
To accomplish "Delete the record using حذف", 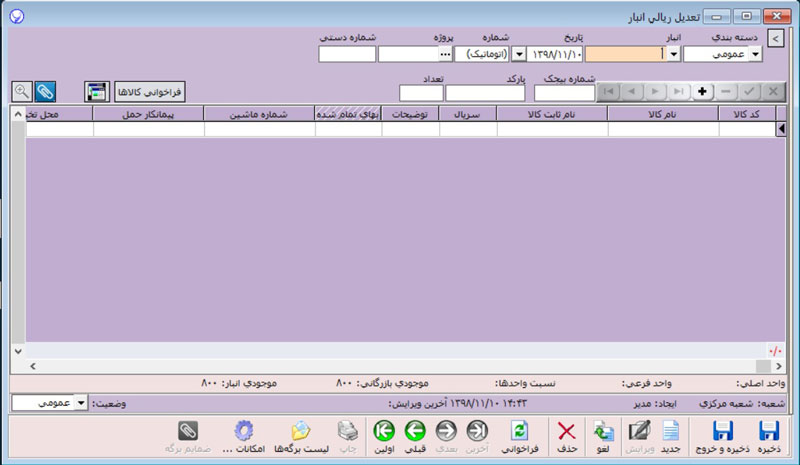I will click(567, 435).
